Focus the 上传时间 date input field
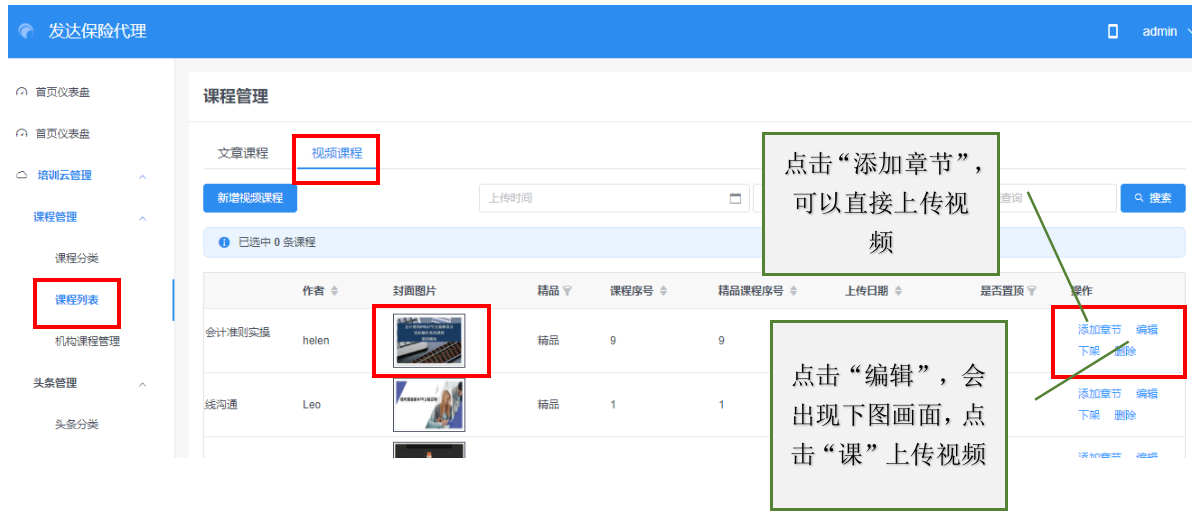Image resolution: width=1197 pixels, height=515 pixels. [600, 198]
